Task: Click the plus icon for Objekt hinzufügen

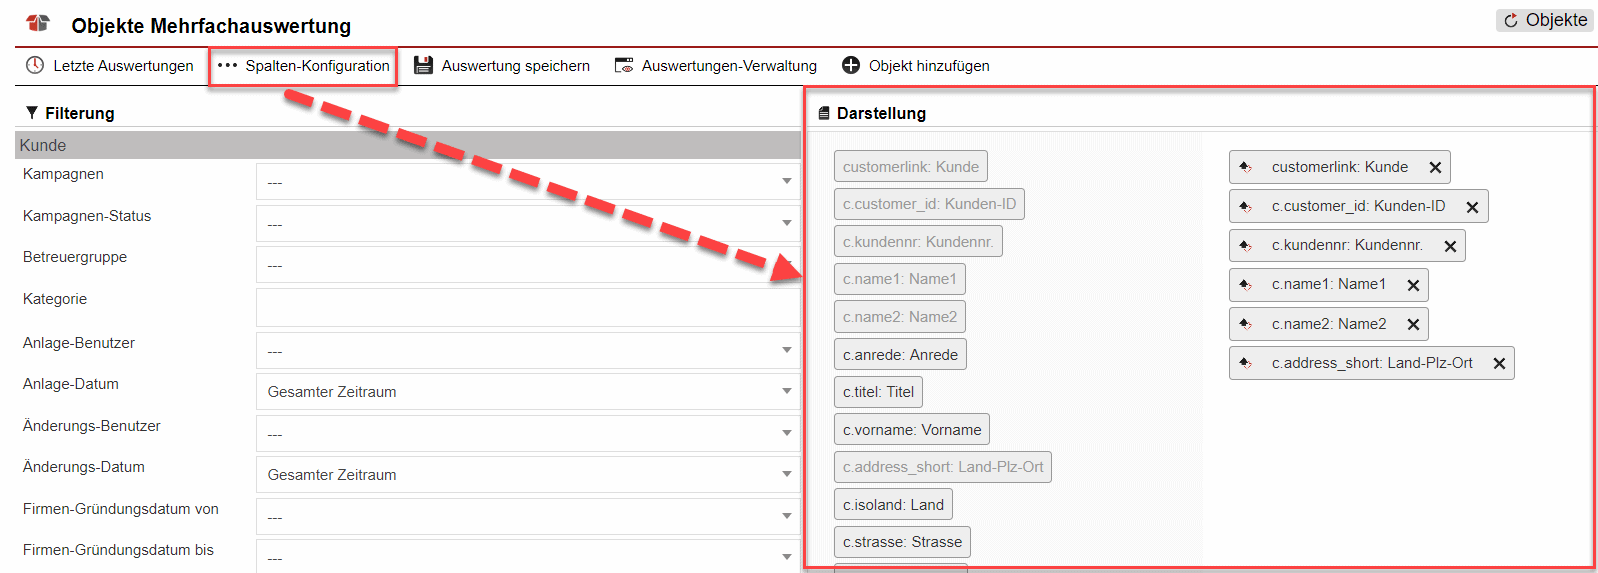Action: click(851, 65)
